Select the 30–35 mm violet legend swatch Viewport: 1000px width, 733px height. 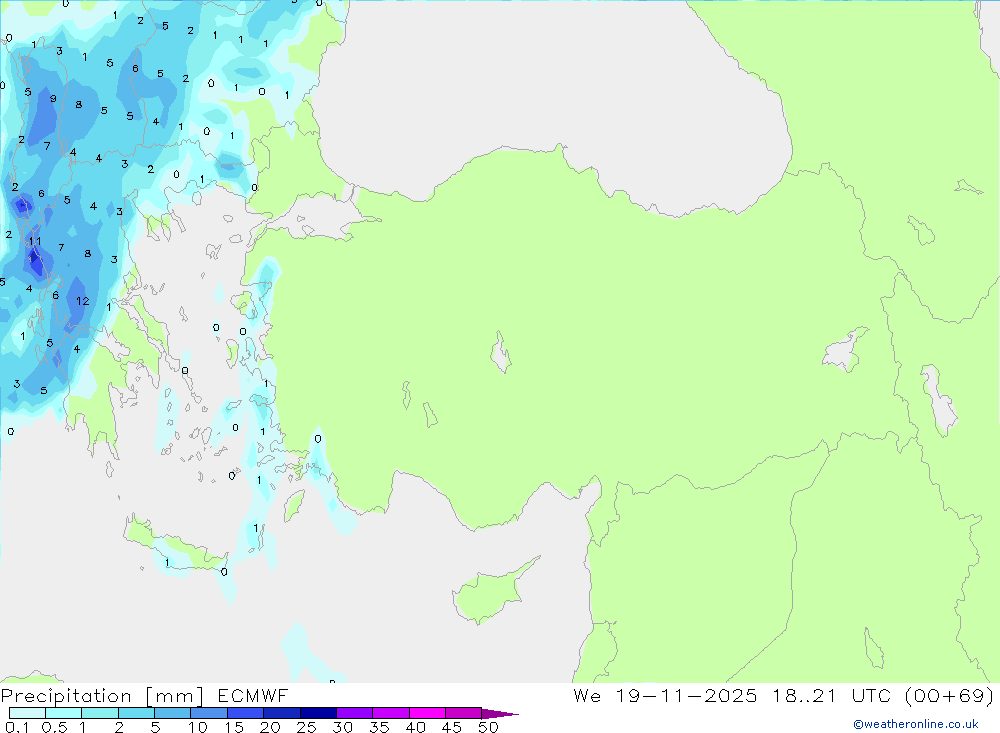(x=354, y=713)
